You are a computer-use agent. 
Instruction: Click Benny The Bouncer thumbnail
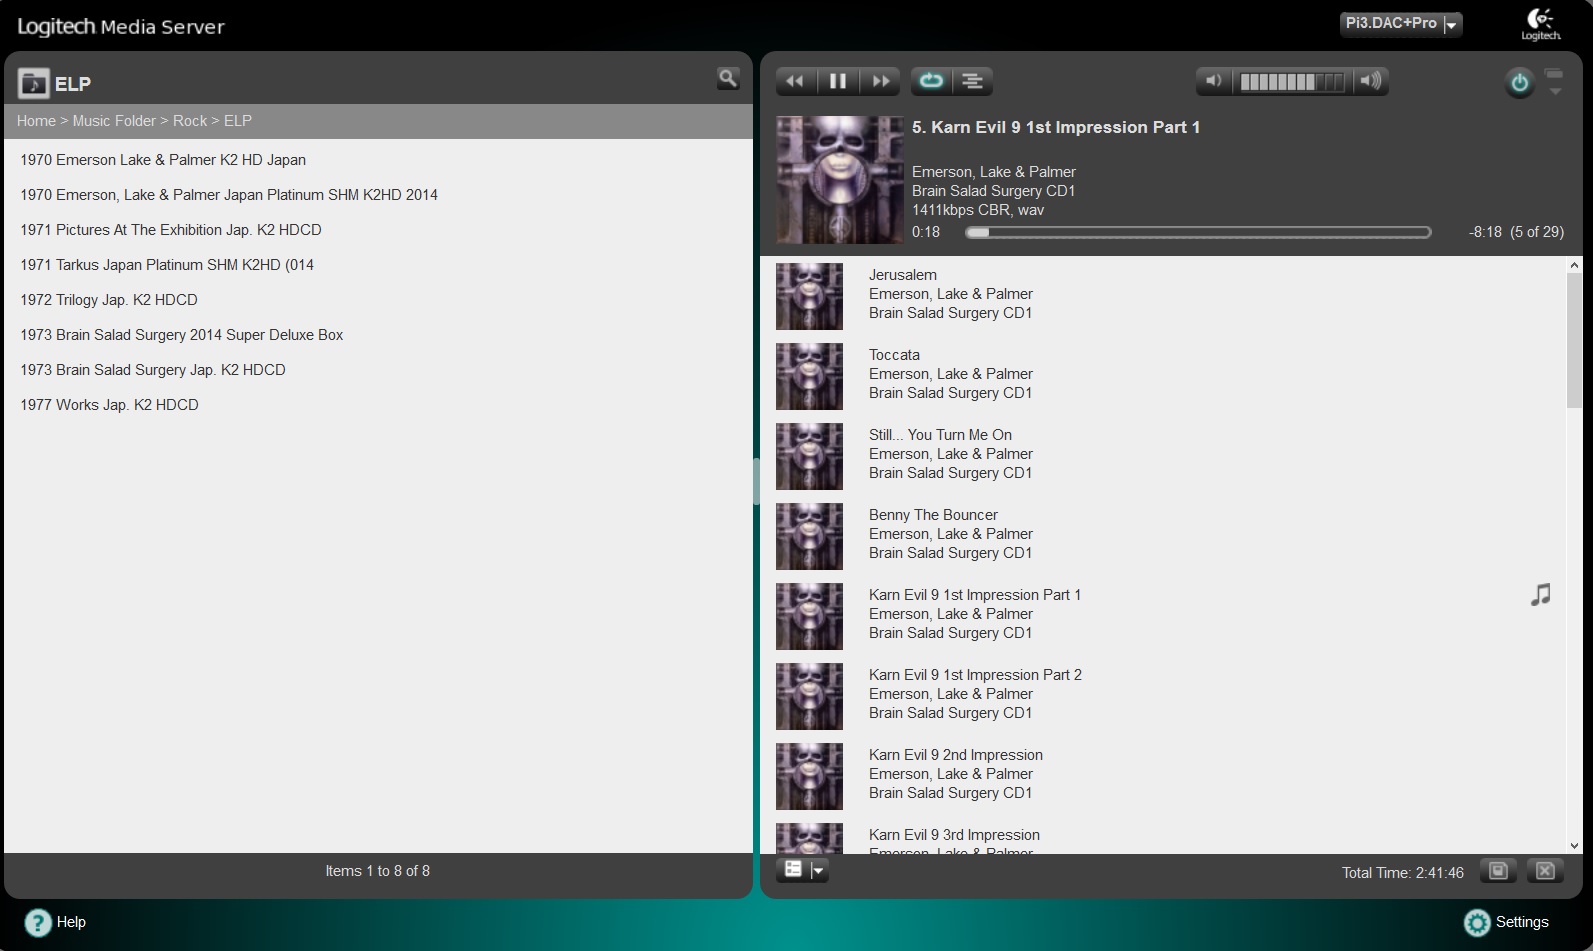810,536
